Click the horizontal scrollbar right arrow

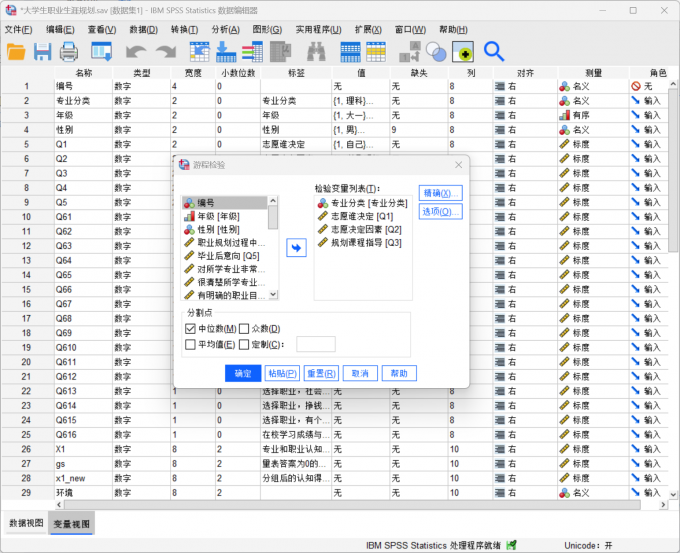click(663, 505)
